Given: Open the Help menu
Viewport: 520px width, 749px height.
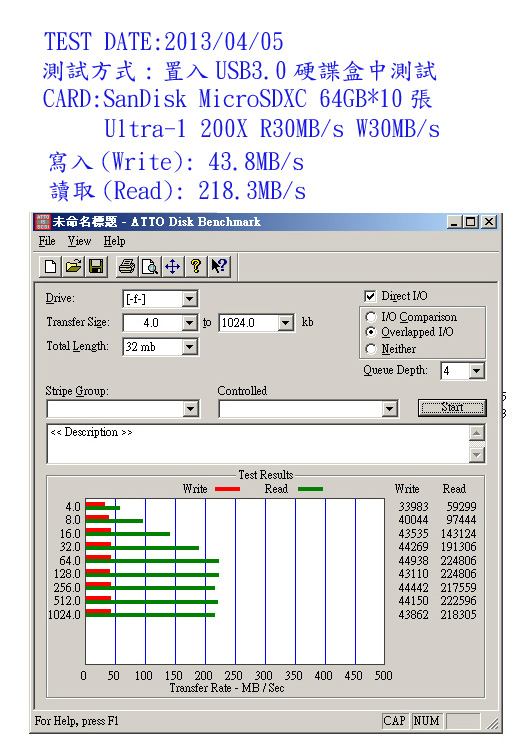Looking at the screenshot, I should click(115, 241).
